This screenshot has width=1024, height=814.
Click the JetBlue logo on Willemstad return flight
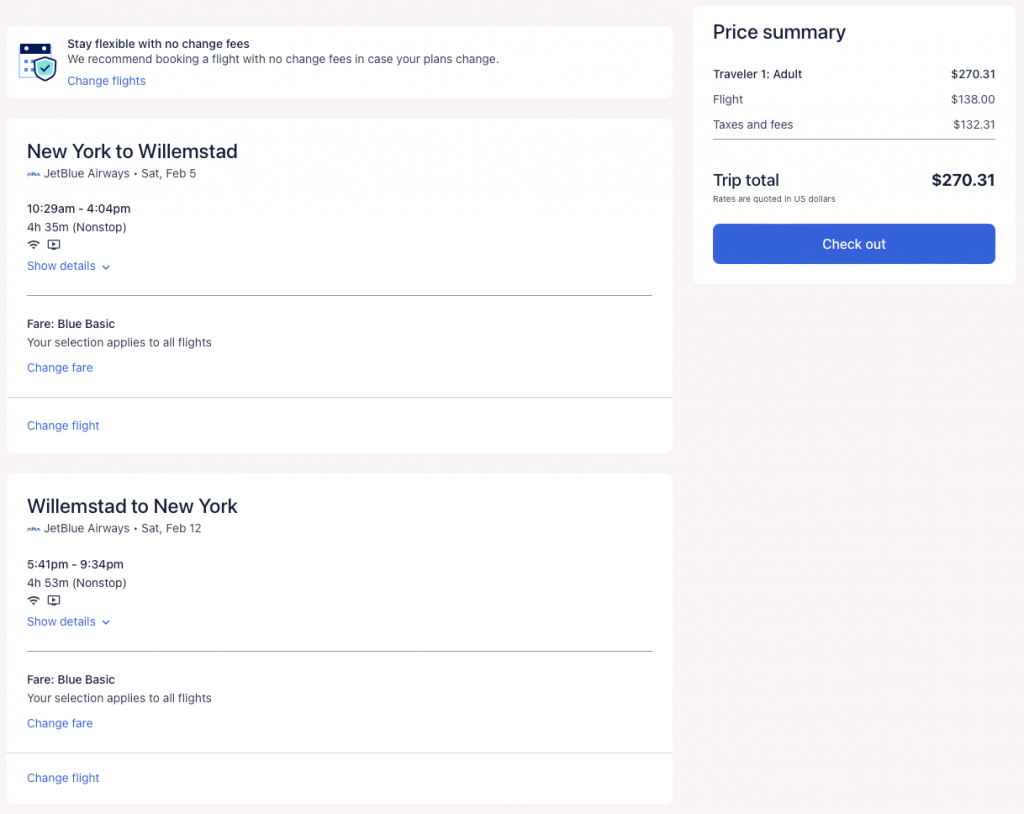coord(33,529)
